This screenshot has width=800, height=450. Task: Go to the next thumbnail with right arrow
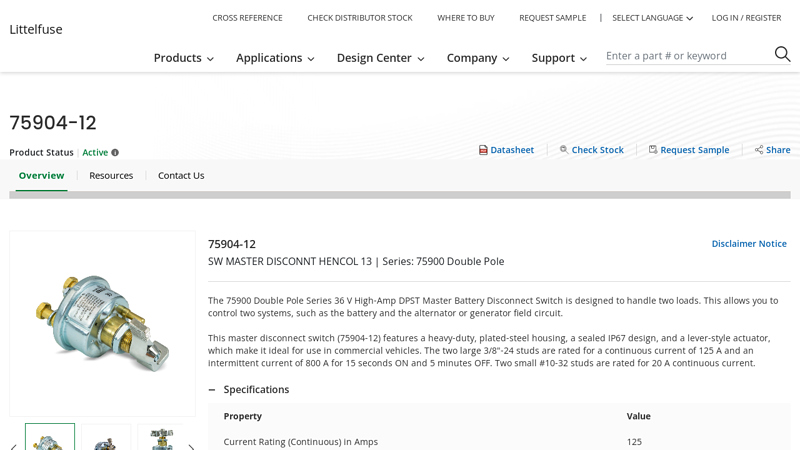[x=191, y=446]
